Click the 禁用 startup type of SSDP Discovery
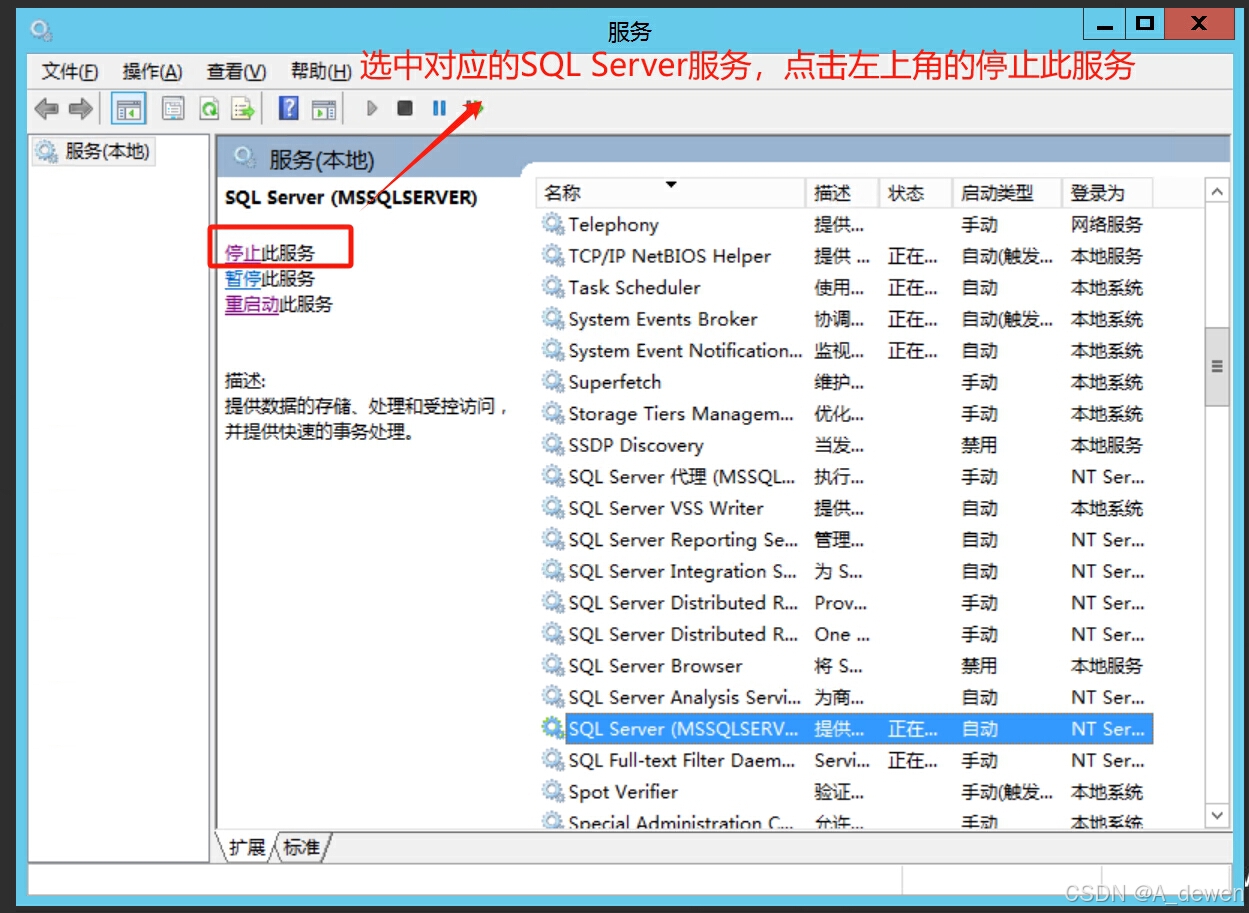This screenshot has height=913, width=1249. [979, 445]
